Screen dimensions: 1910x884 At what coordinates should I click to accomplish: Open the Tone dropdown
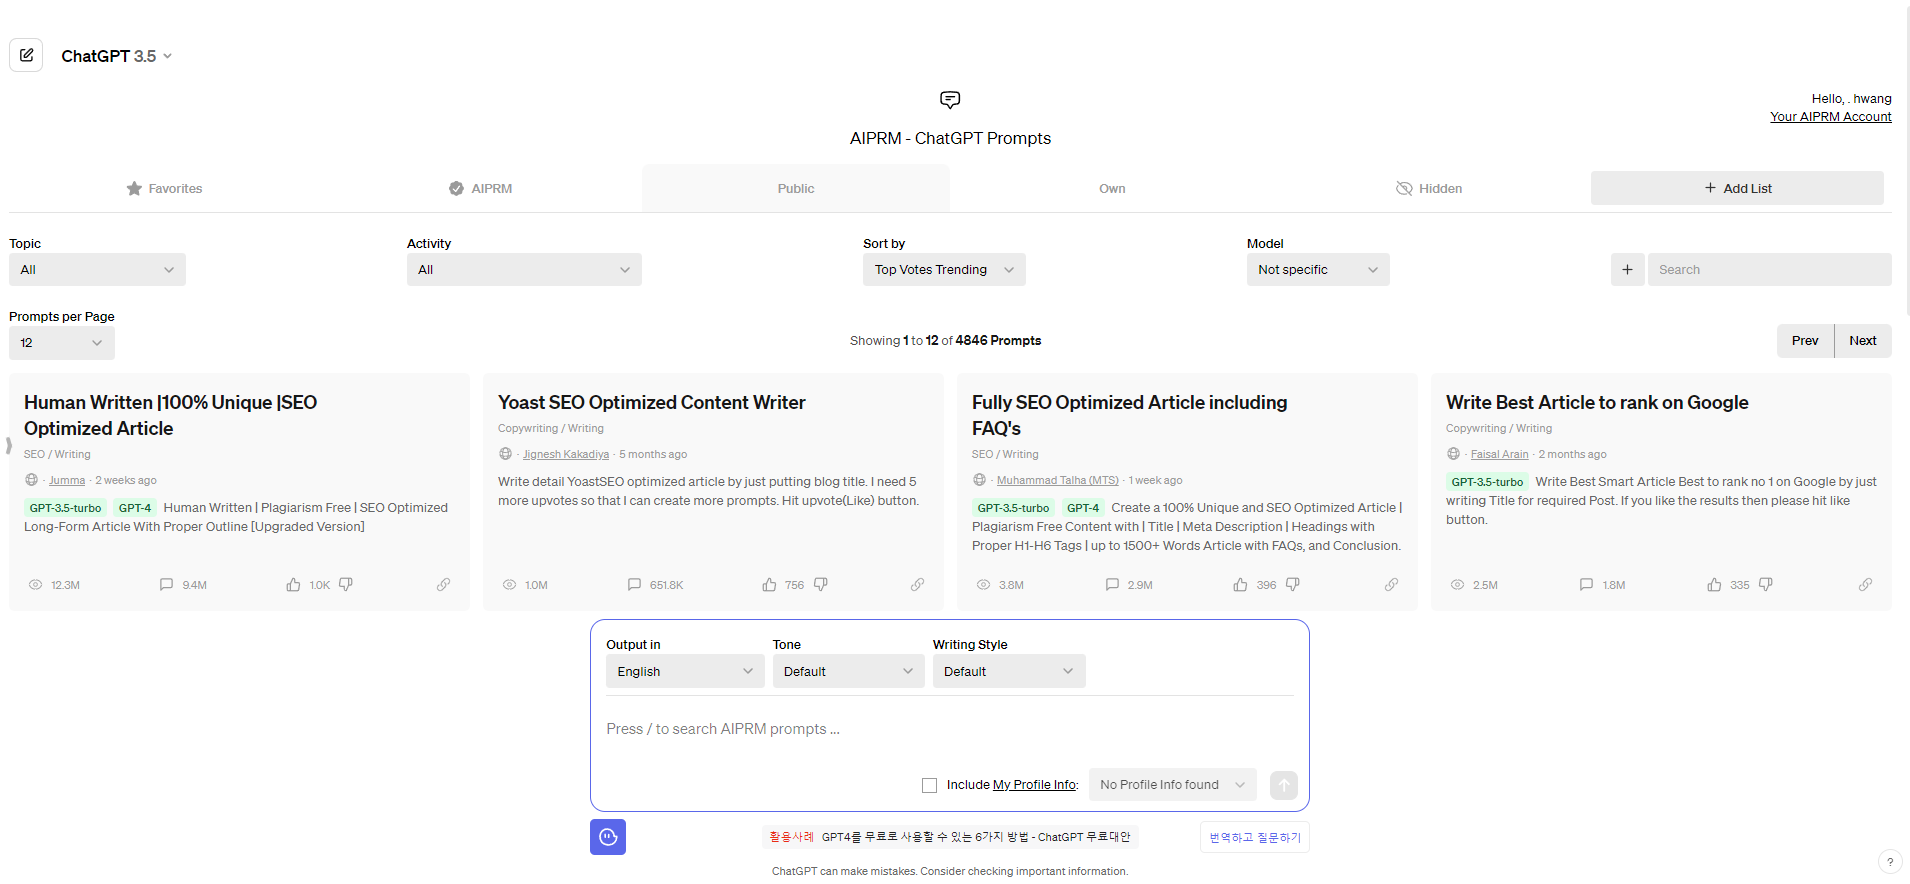pos(848,671)
